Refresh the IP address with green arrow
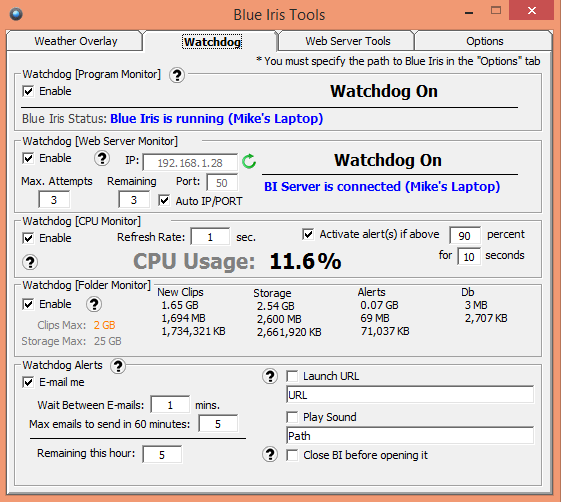The image size is (561, 502). [x=249, y=161]
